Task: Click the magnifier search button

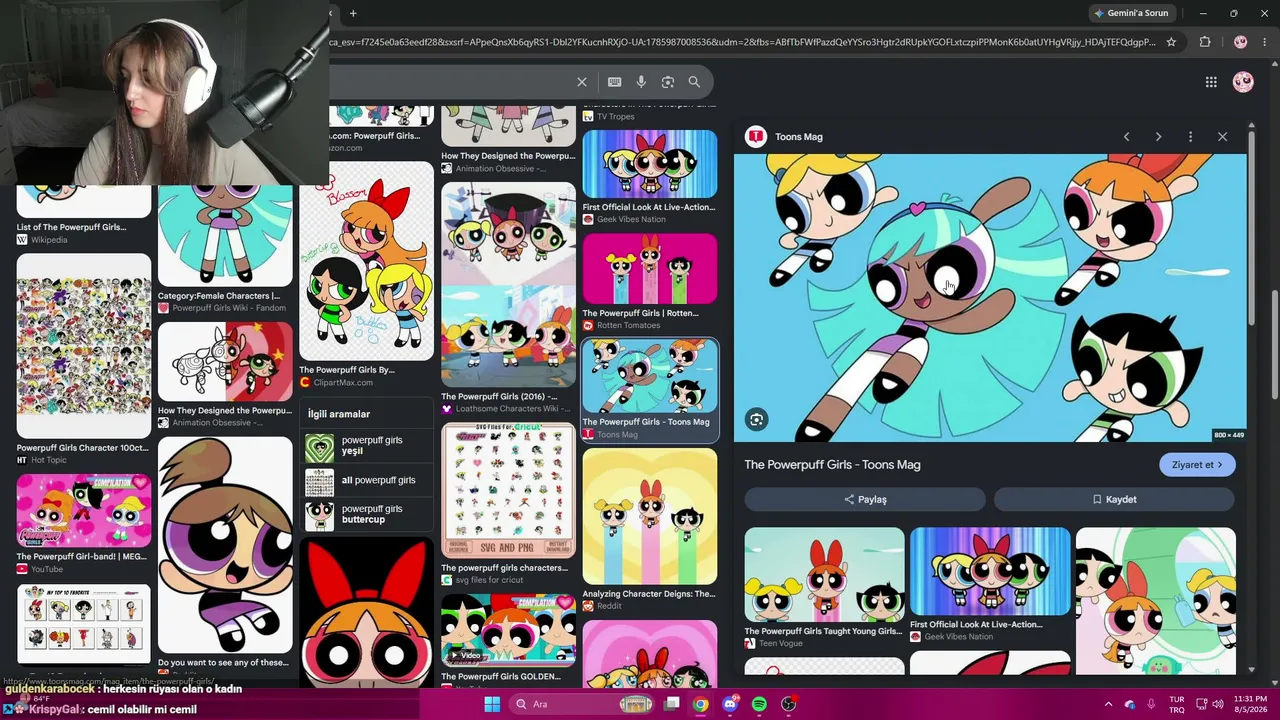Action: coord(694,82)
